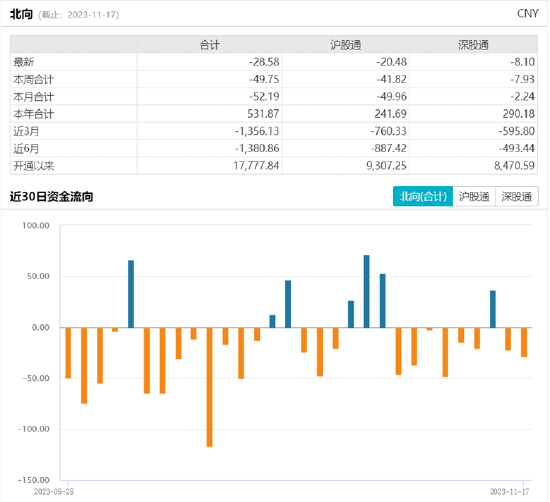
Task: Click the 9,307.25 cell value
Action: pos(387,166)
